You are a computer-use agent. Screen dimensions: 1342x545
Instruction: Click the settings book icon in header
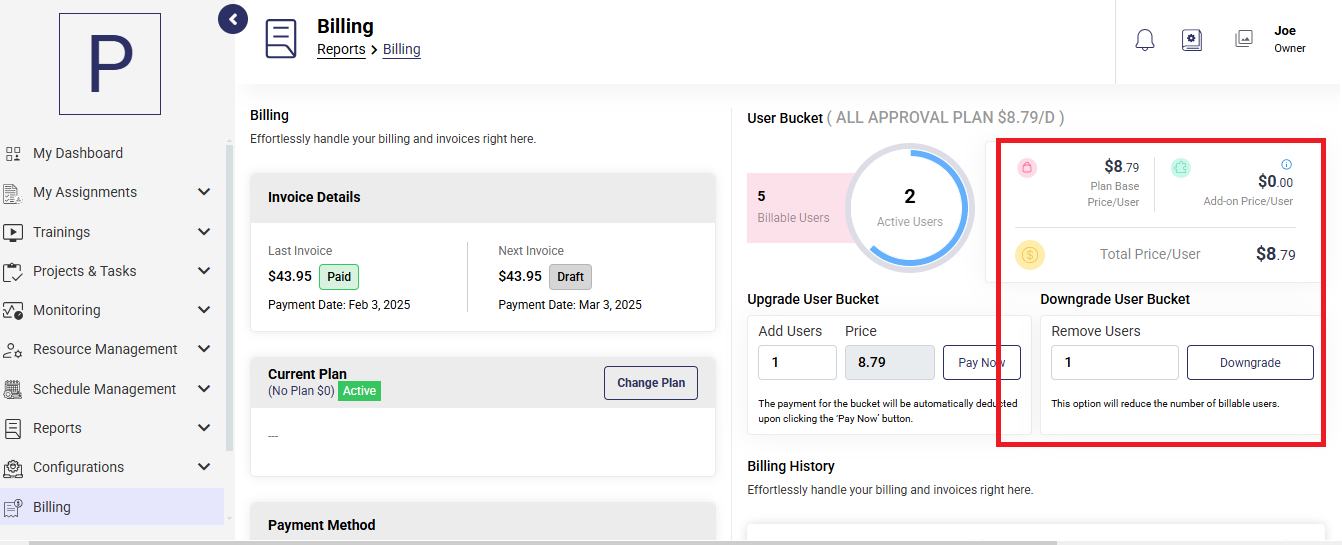(x=1191, y=40)
